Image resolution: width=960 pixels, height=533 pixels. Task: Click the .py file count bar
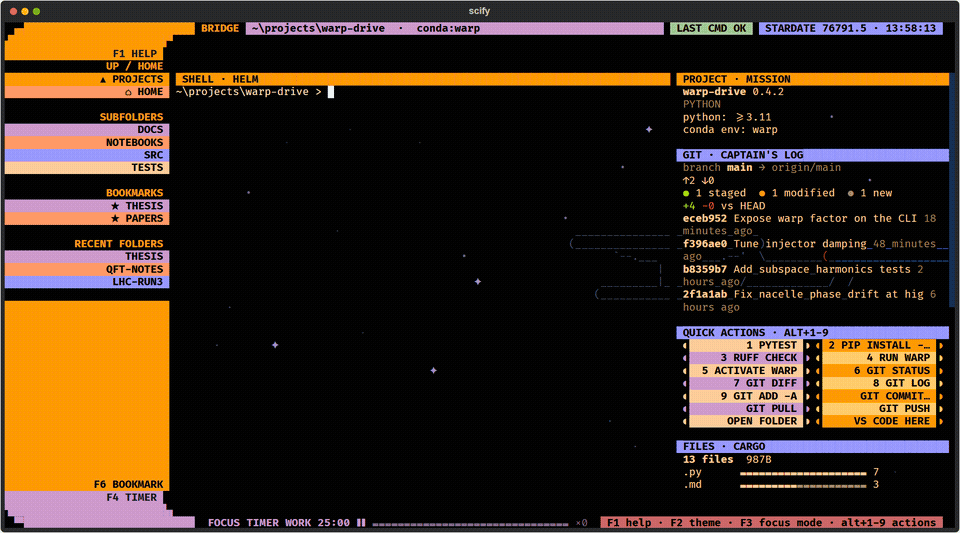coord(803,473)
